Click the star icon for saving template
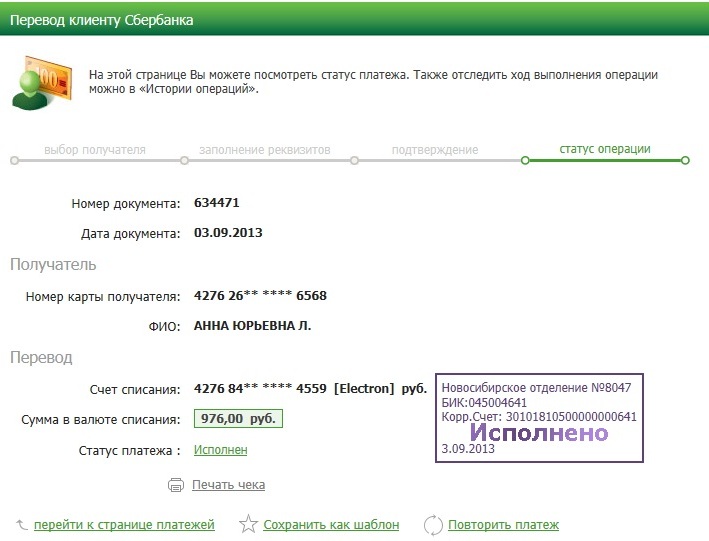Screen dimensions: 709x541 (x=249, y=524)
